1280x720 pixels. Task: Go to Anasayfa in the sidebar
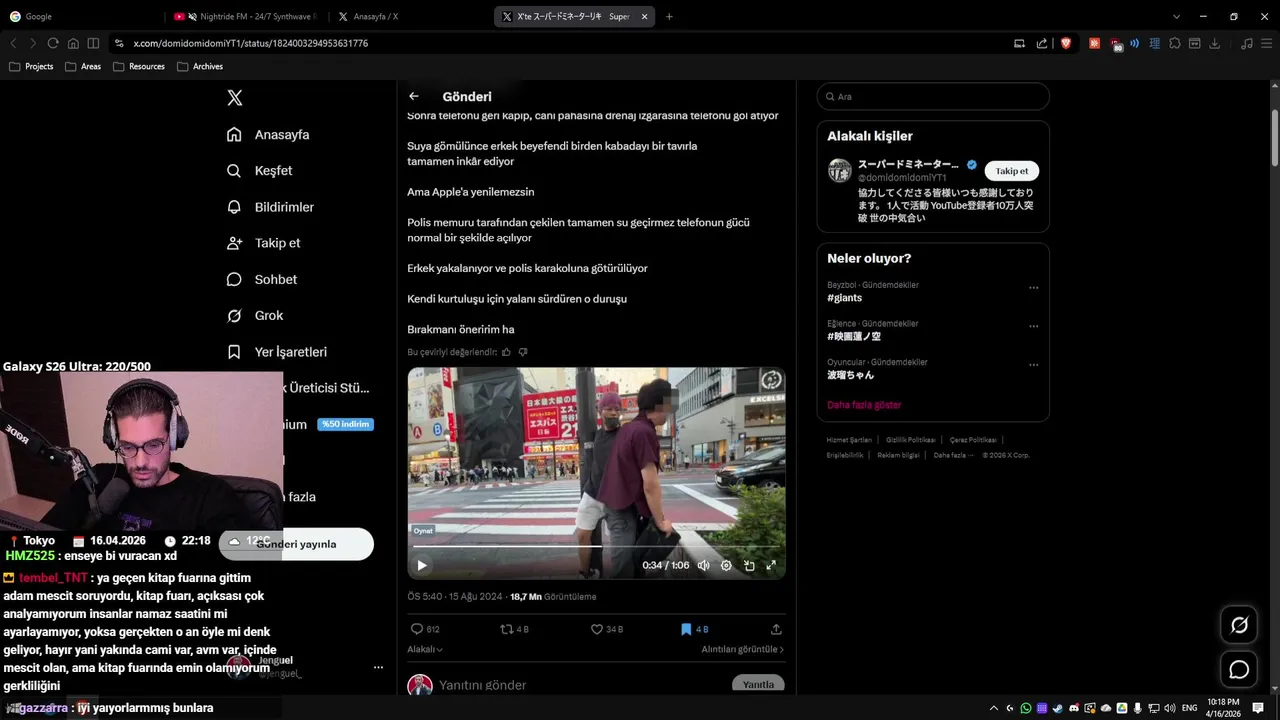tap(268, 135)
